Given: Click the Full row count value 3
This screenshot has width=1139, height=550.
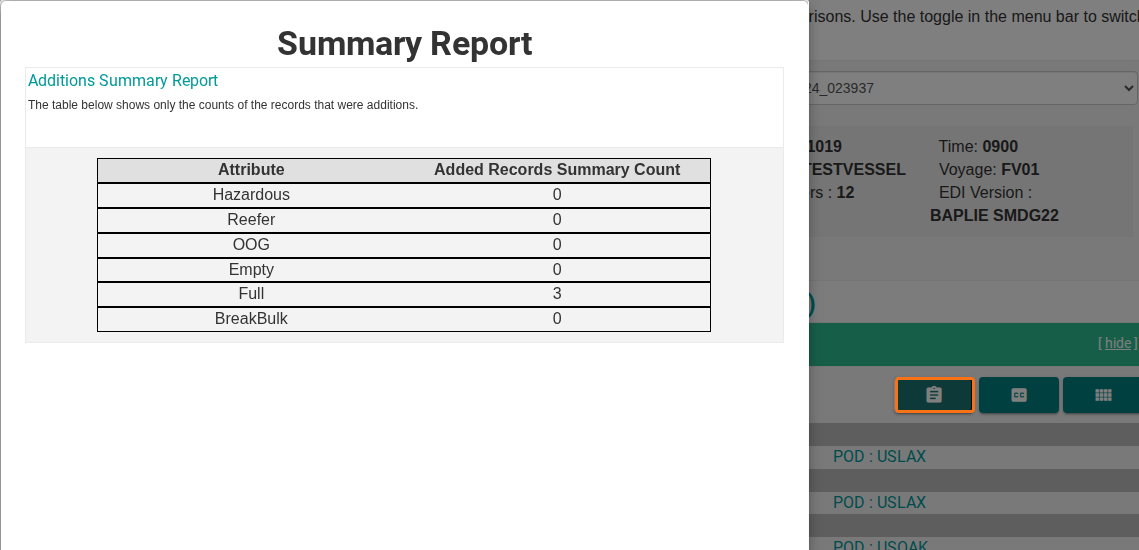Looking at the screenshot, I should 557,294.
